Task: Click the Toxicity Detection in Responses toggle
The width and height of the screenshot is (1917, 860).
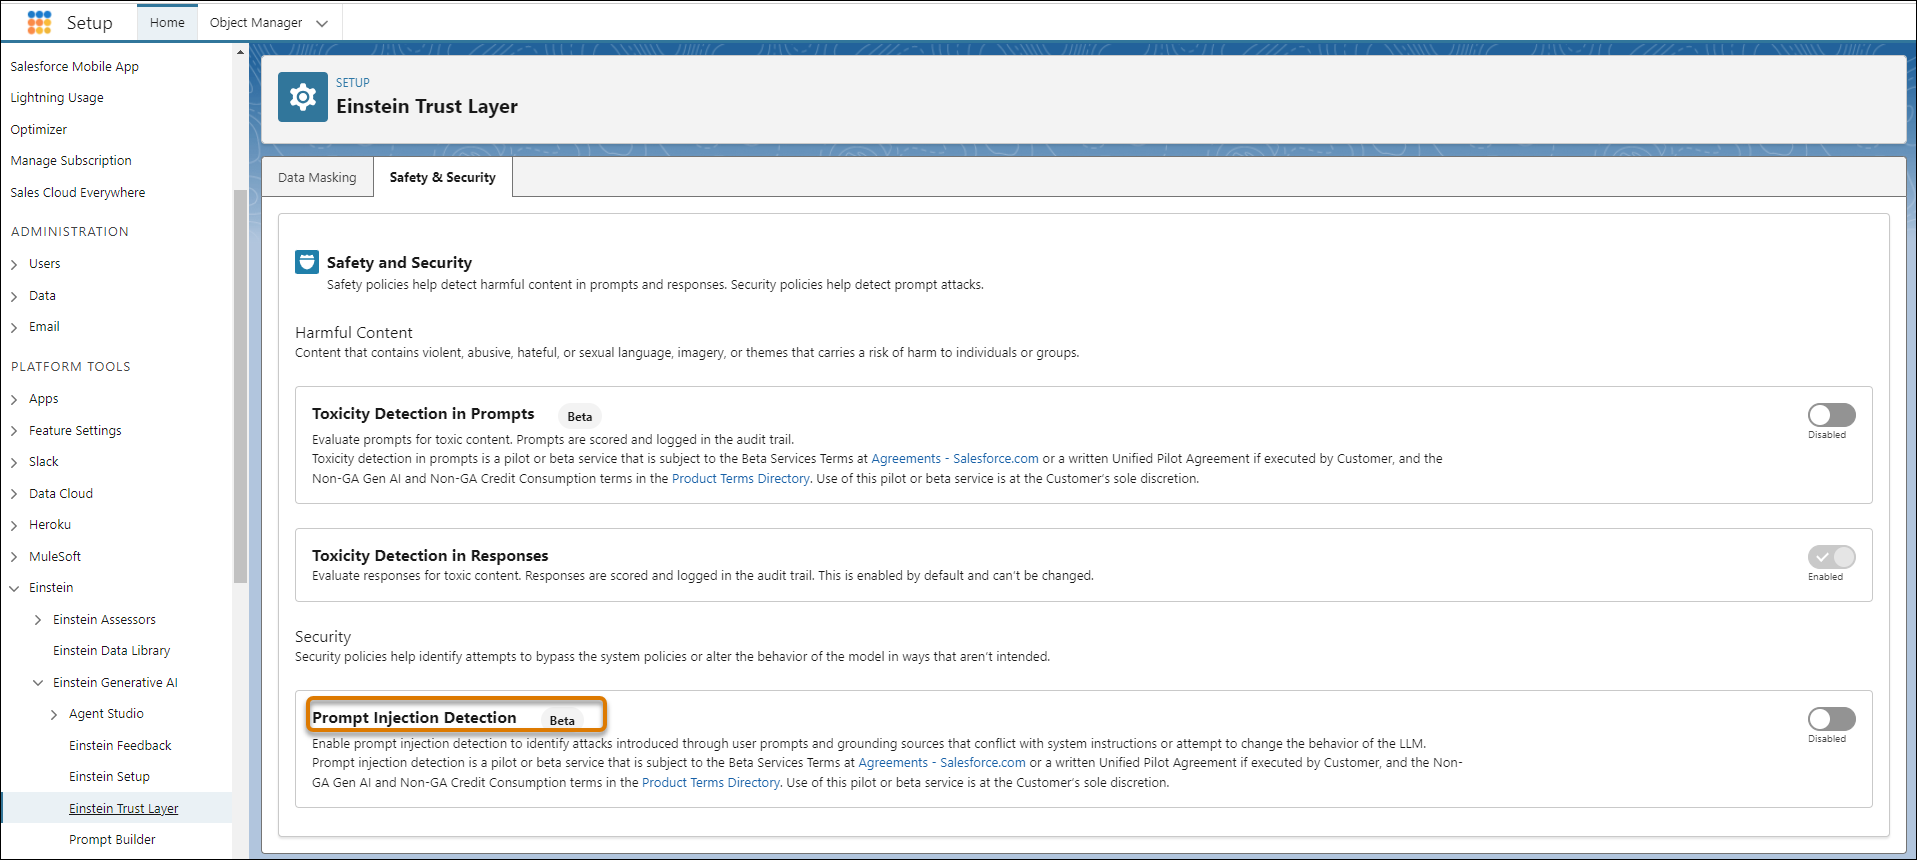Action: pyautogui.click(x=1830, y=557)
